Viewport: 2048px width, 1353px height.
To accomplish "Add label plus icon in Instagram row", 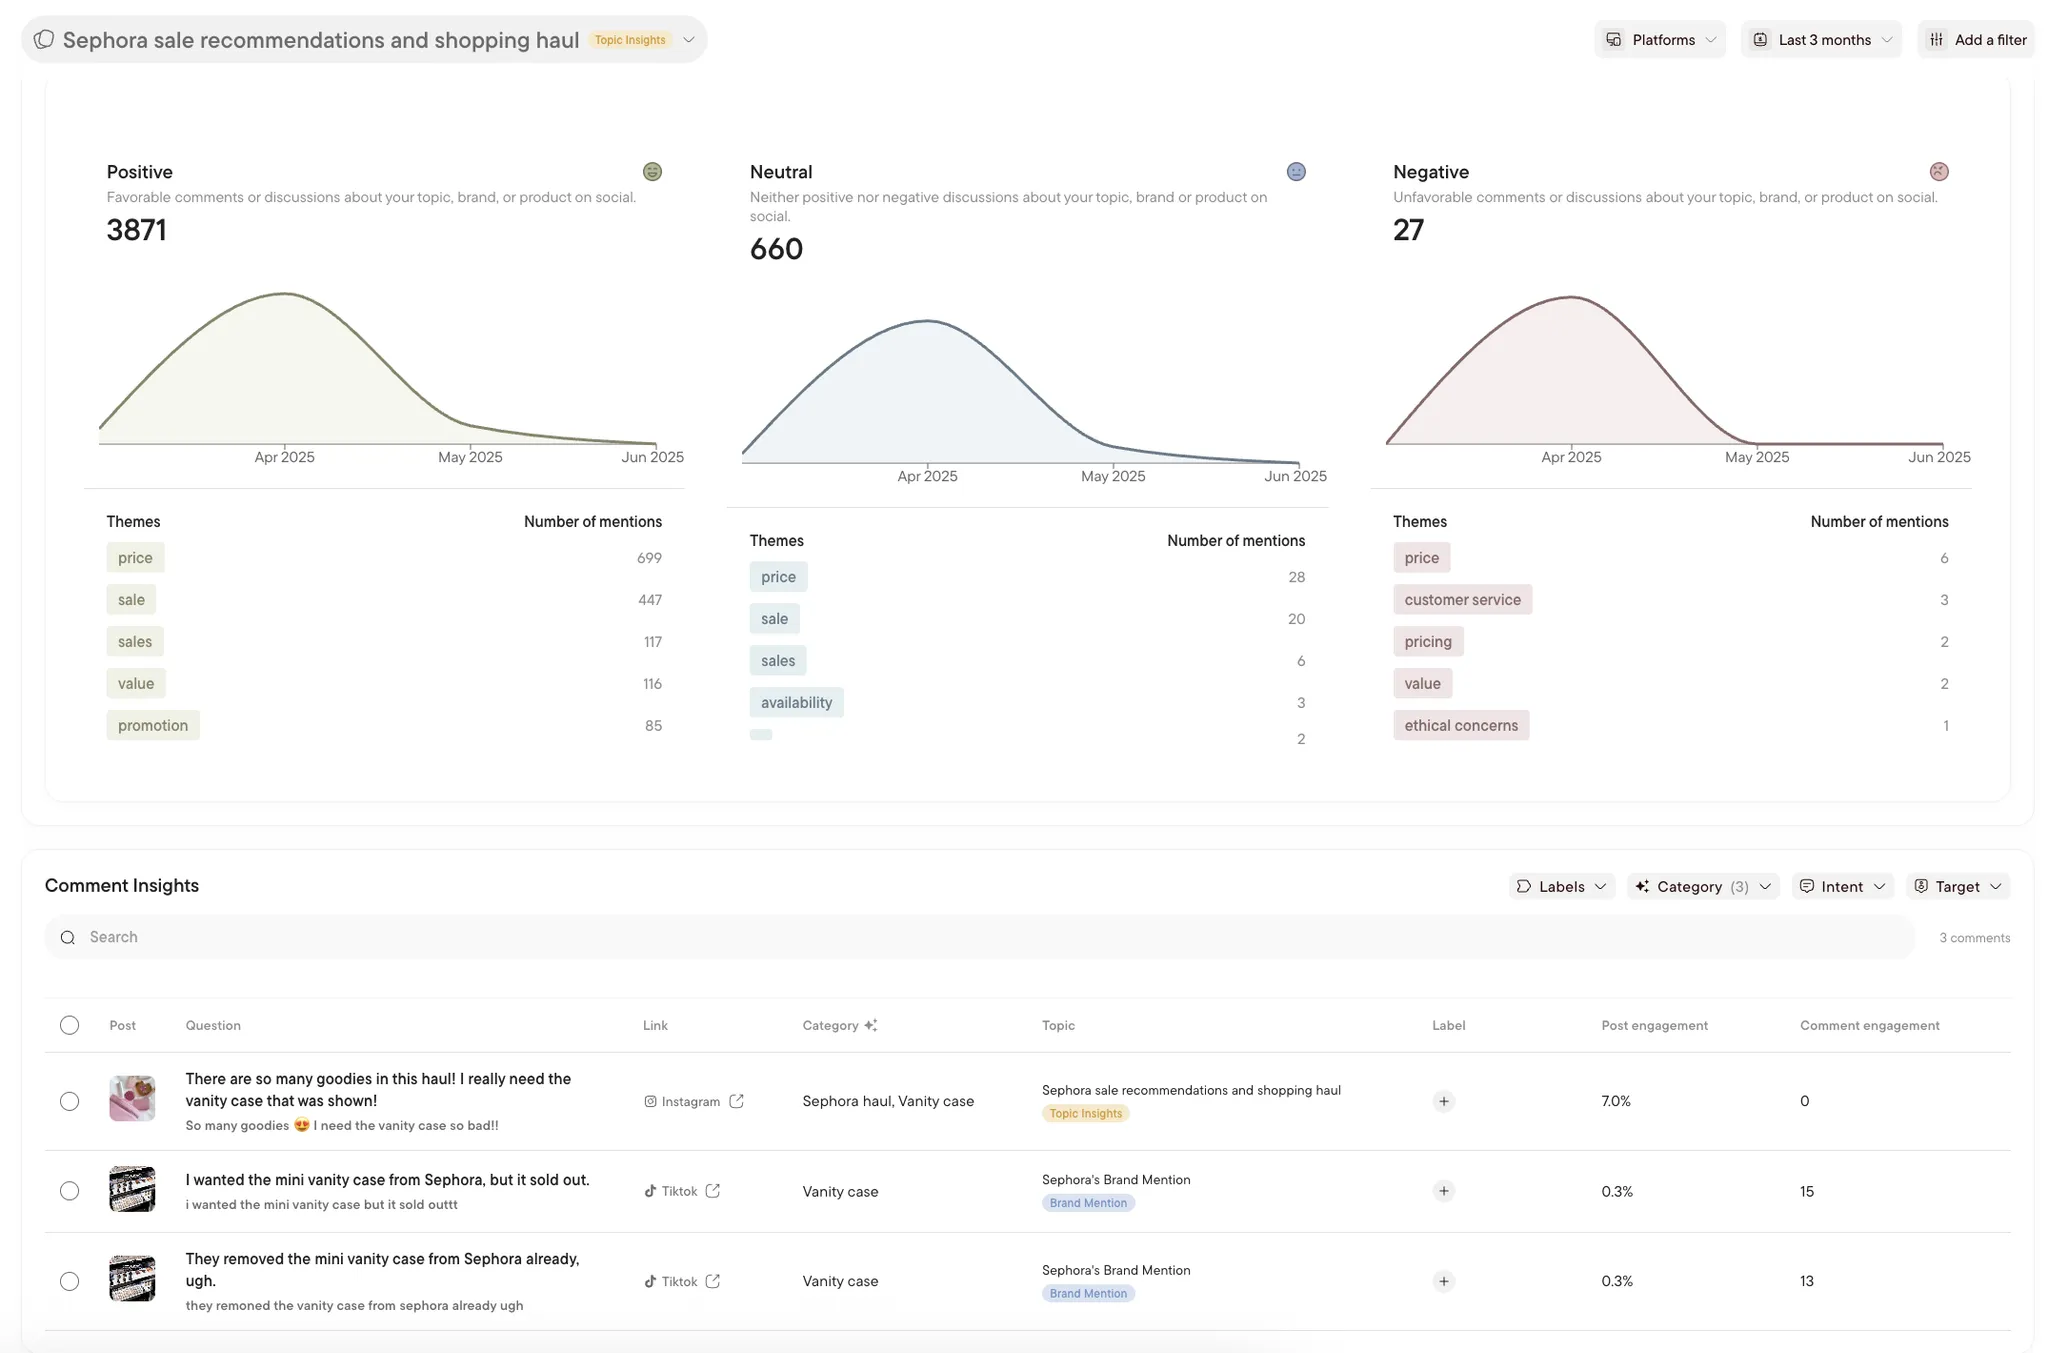I will pyautogui.click(x=1444, y=1101).
